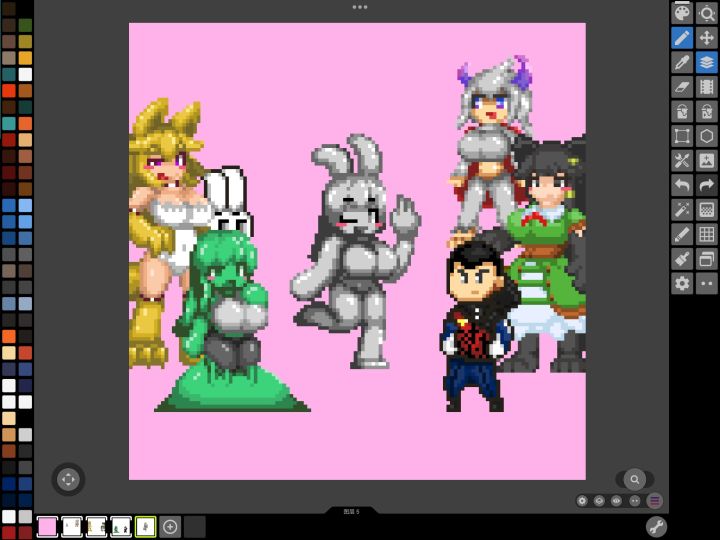Toggle layer visibility eye icon
Image resolution: width=720 pixels, height=540 pixels.
click(x=616, y=501)
